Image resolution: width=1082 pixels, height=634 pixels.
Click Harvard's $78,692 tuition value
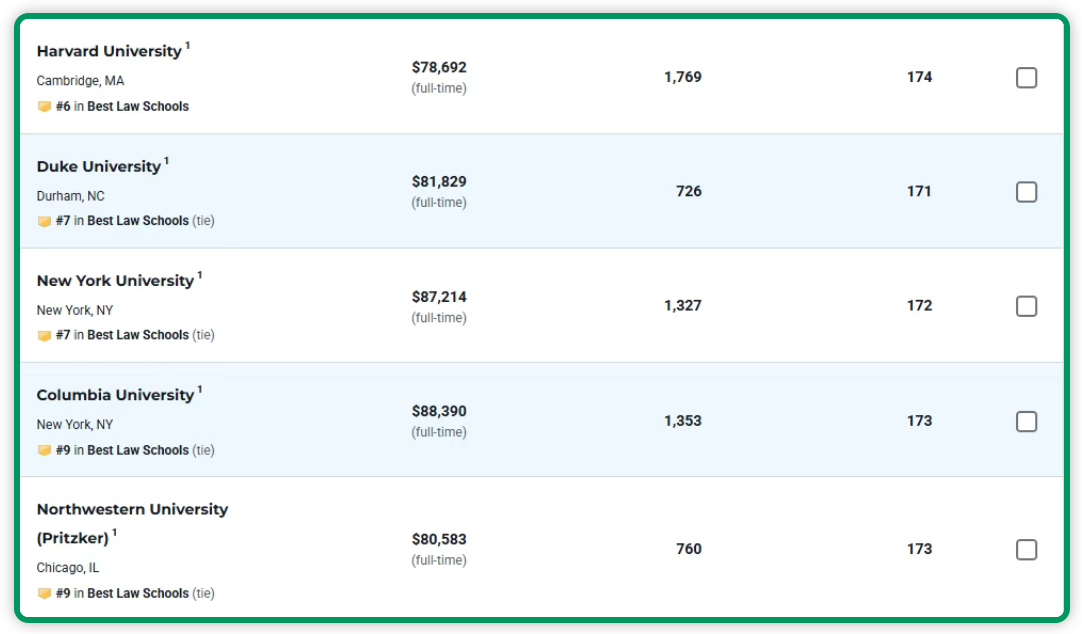[439, 68]
